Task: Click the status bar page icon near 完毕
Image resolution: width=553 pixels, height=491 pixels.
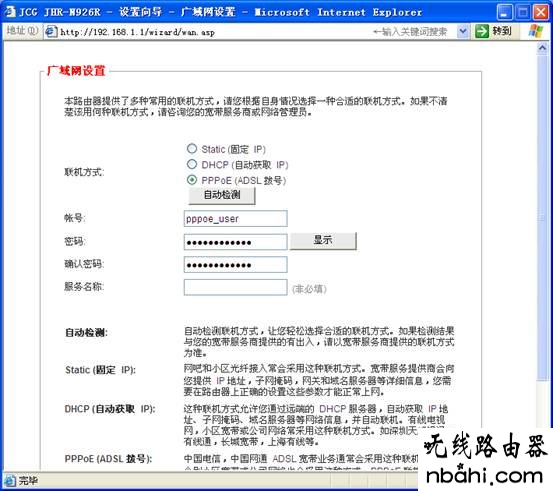Action: click(10, 480)
